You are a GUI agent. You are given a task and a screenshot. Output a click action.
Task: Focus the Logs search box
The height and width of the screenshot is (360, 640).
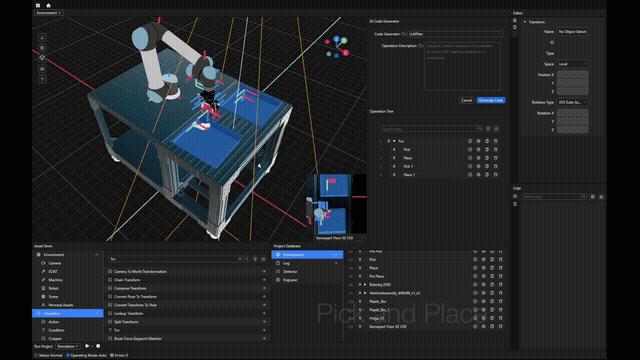[x=554, y=197]
